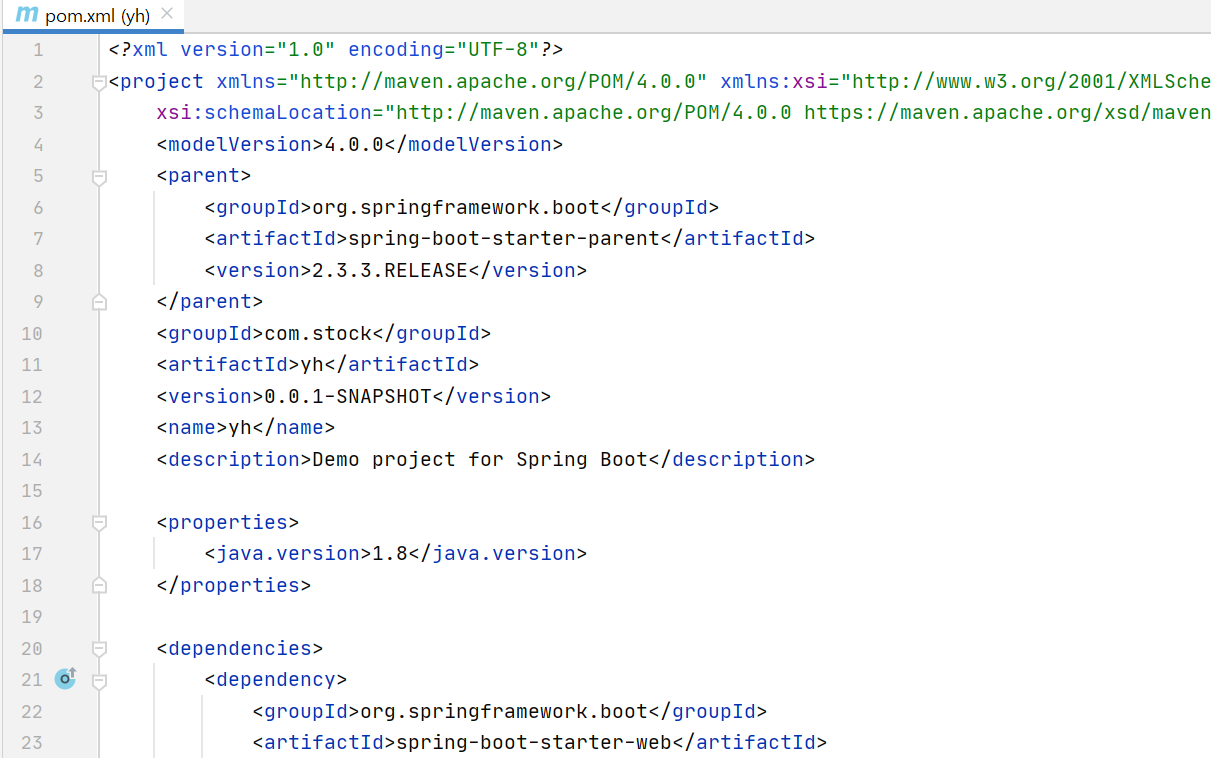This screenshot has height=758, width=1211.
Task: Click the maven.apache.org/POM/4.0.0 xmlns URL
Action: [x=498, y=81]
